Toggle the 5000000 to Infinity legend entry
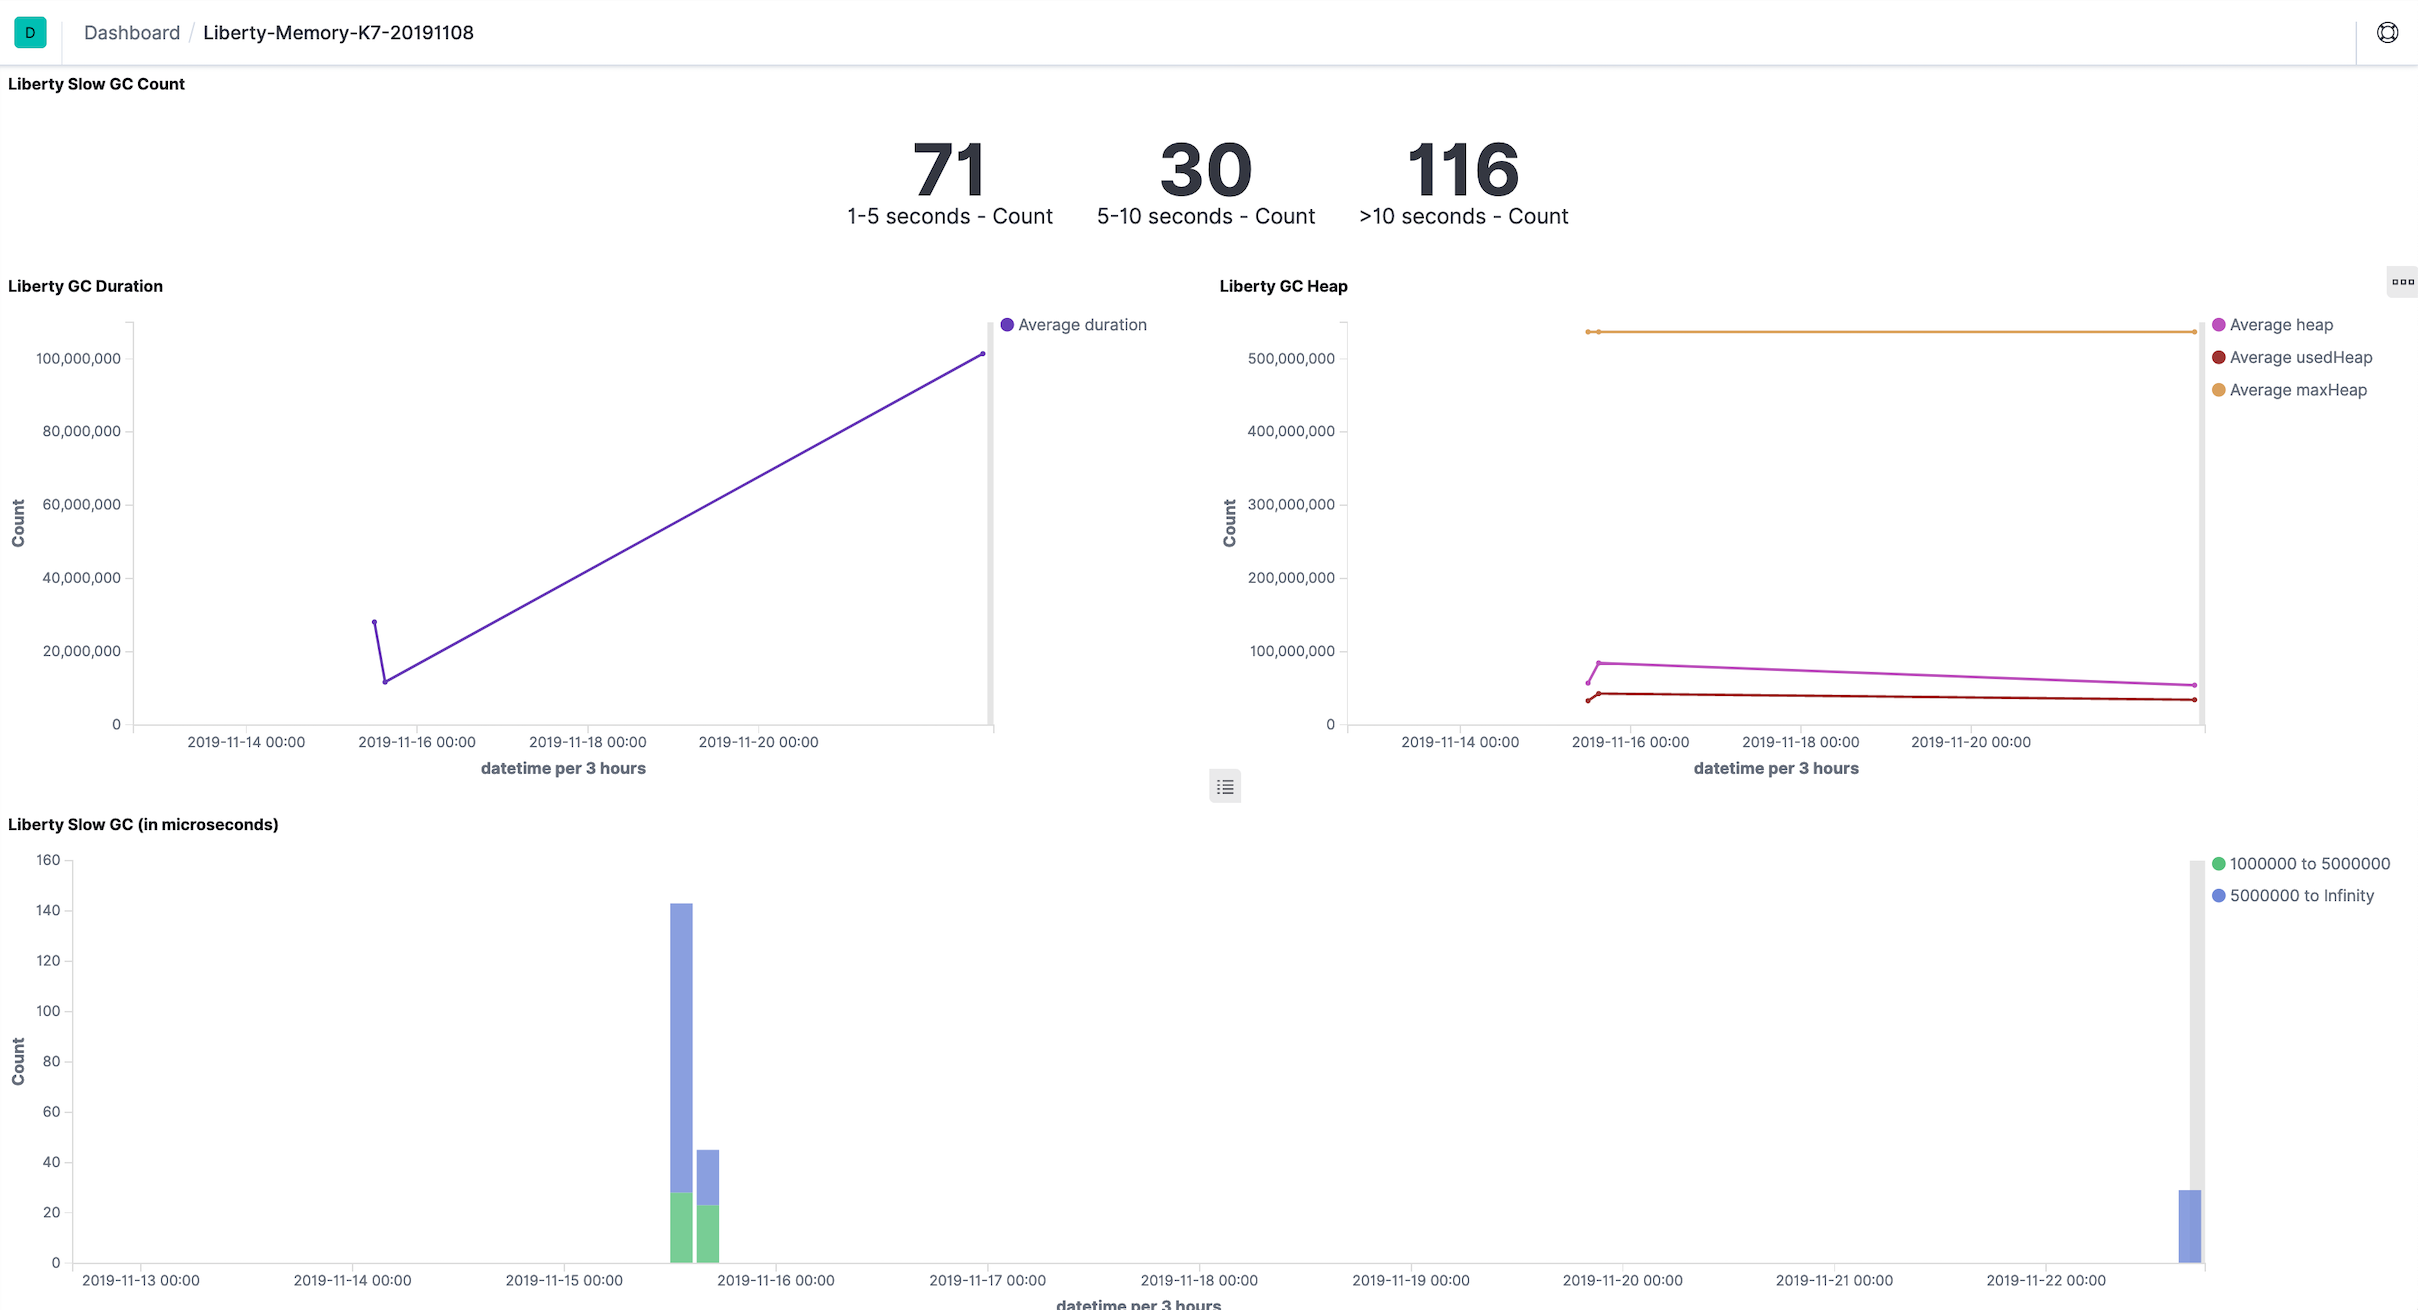This screenshot has width=2418, height=1310. (x=2301, y=896)
